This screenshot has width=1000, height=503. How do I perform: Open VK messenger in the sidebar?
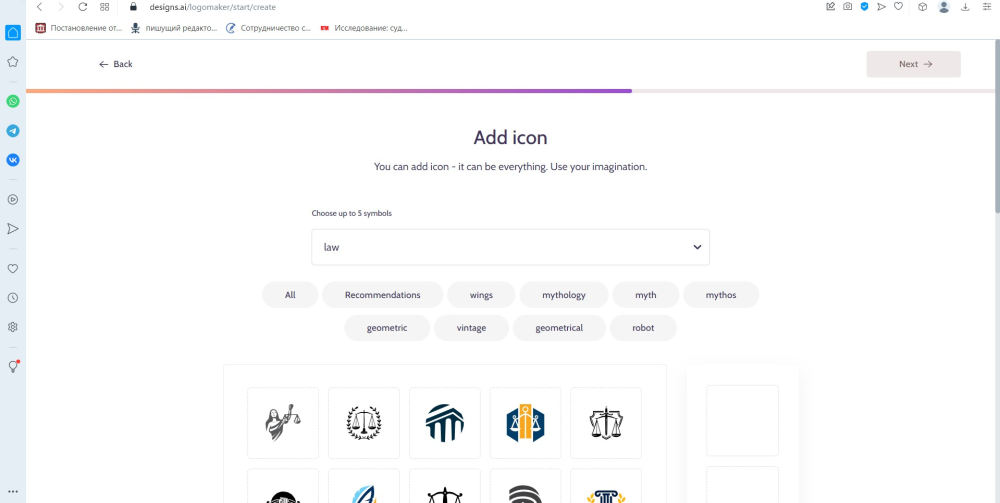pos(13,159)
